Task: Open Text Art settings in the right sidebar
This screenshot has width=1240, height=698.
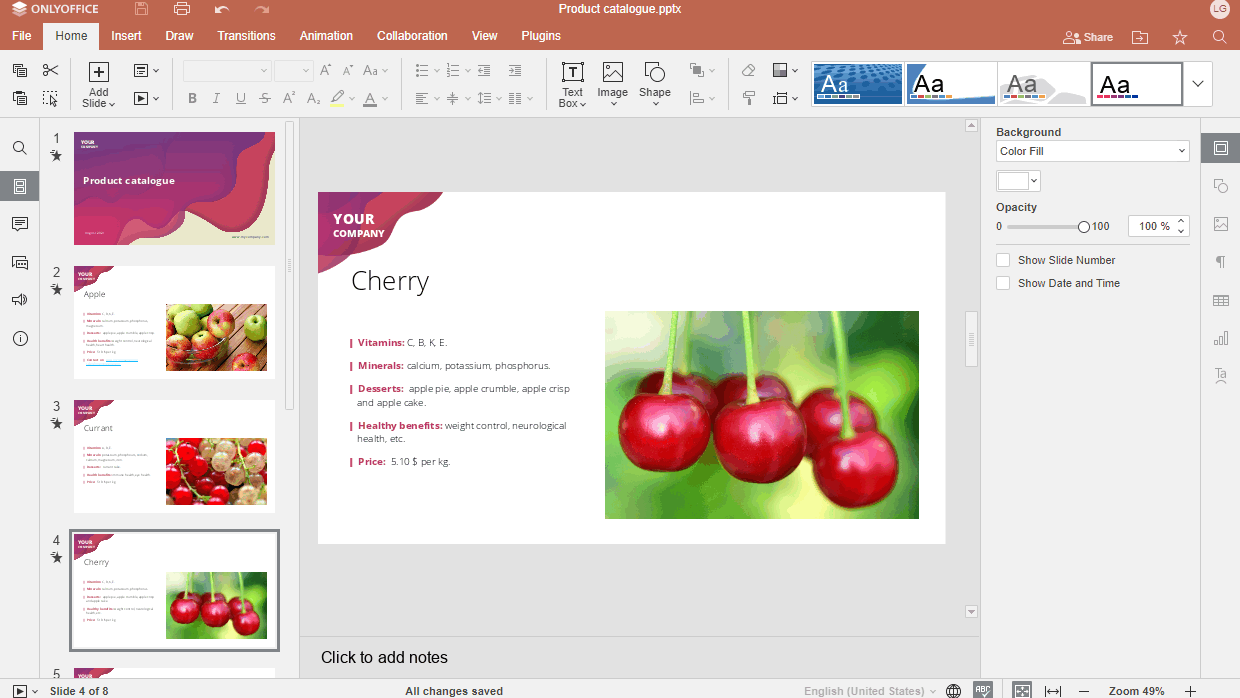Action: click(1221, 376)
